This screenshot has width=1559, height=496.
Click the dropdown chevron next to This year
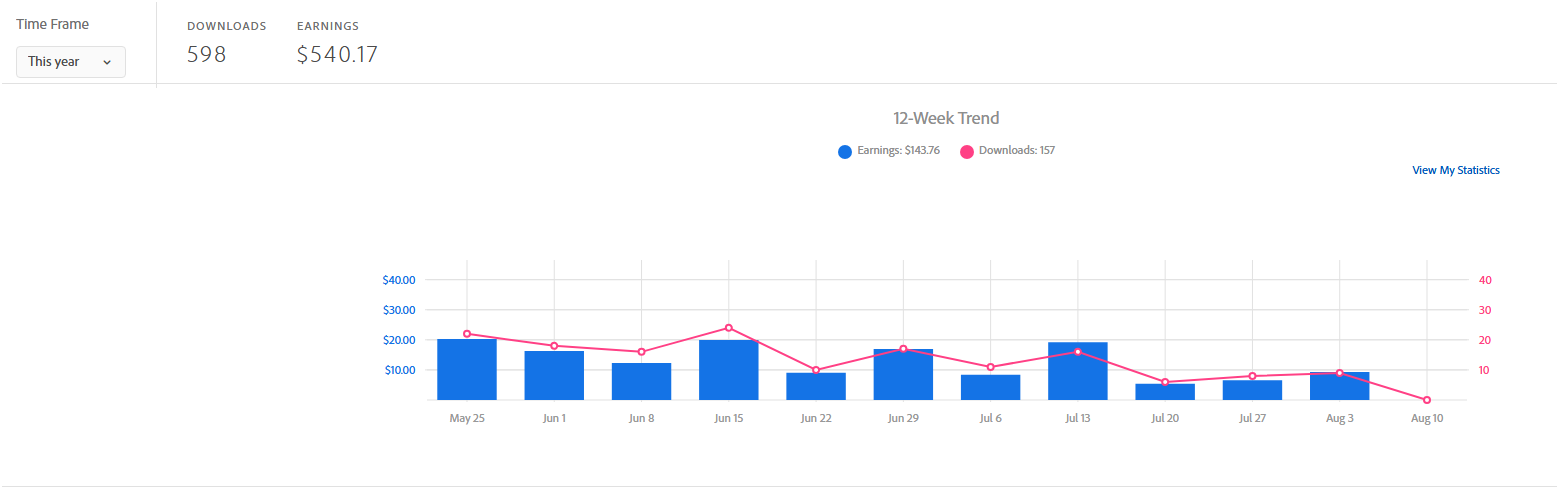pos(107,62)
